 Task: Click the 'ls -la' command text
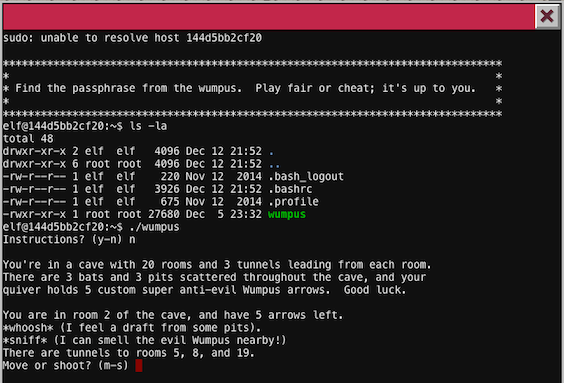tap(148, 126)
